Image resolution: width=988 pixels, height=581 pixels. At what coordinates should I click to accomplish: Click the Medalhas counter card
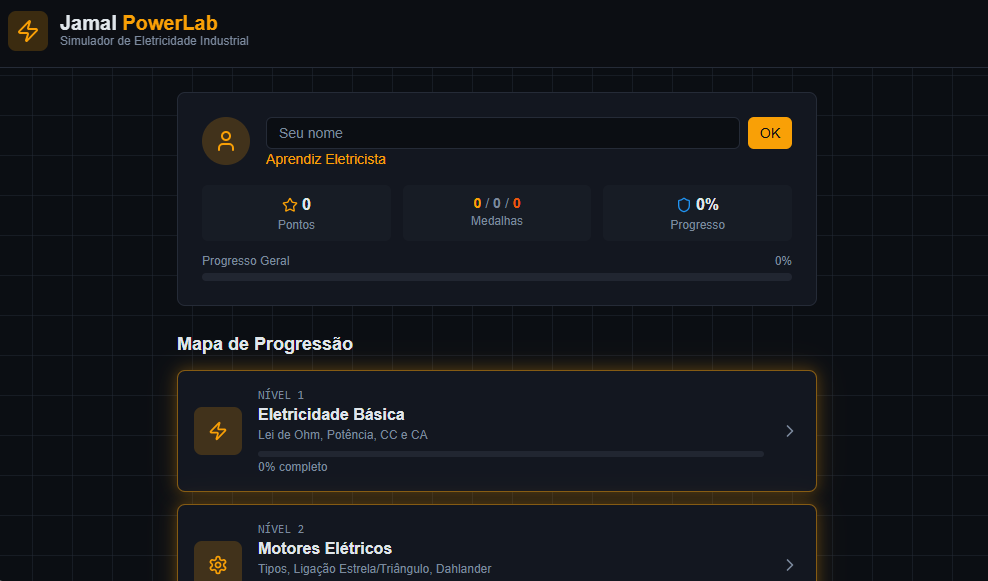point(497,212)
